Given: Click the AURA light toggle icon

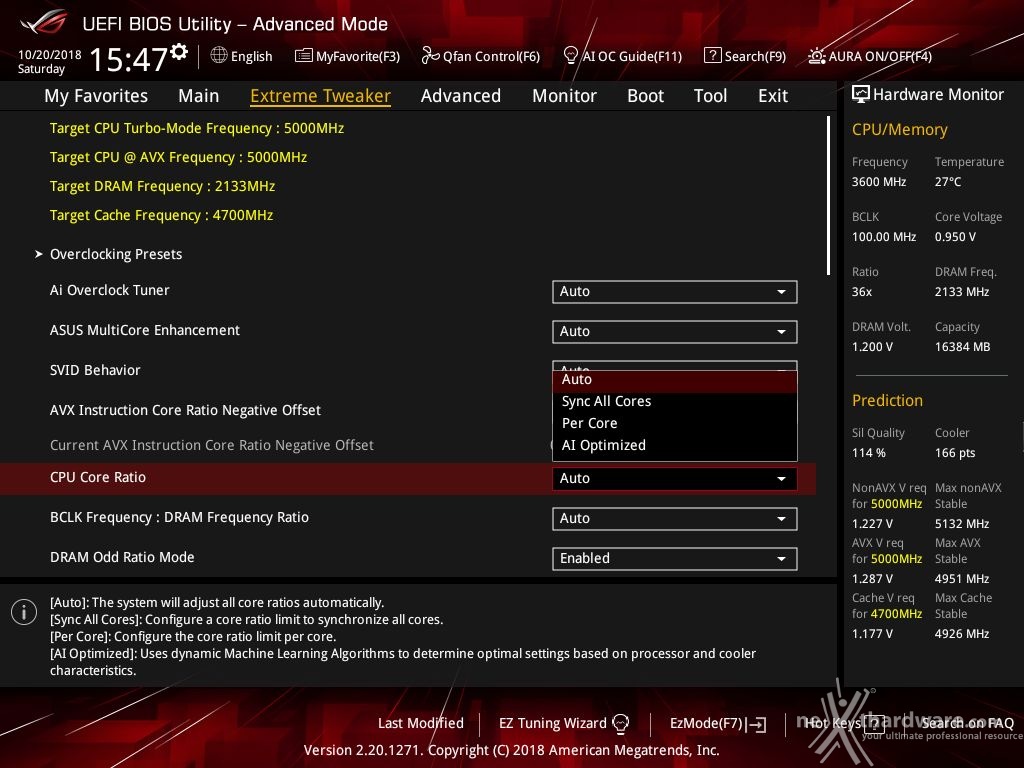Looking at the screenshot, I should tap(816, 56).
